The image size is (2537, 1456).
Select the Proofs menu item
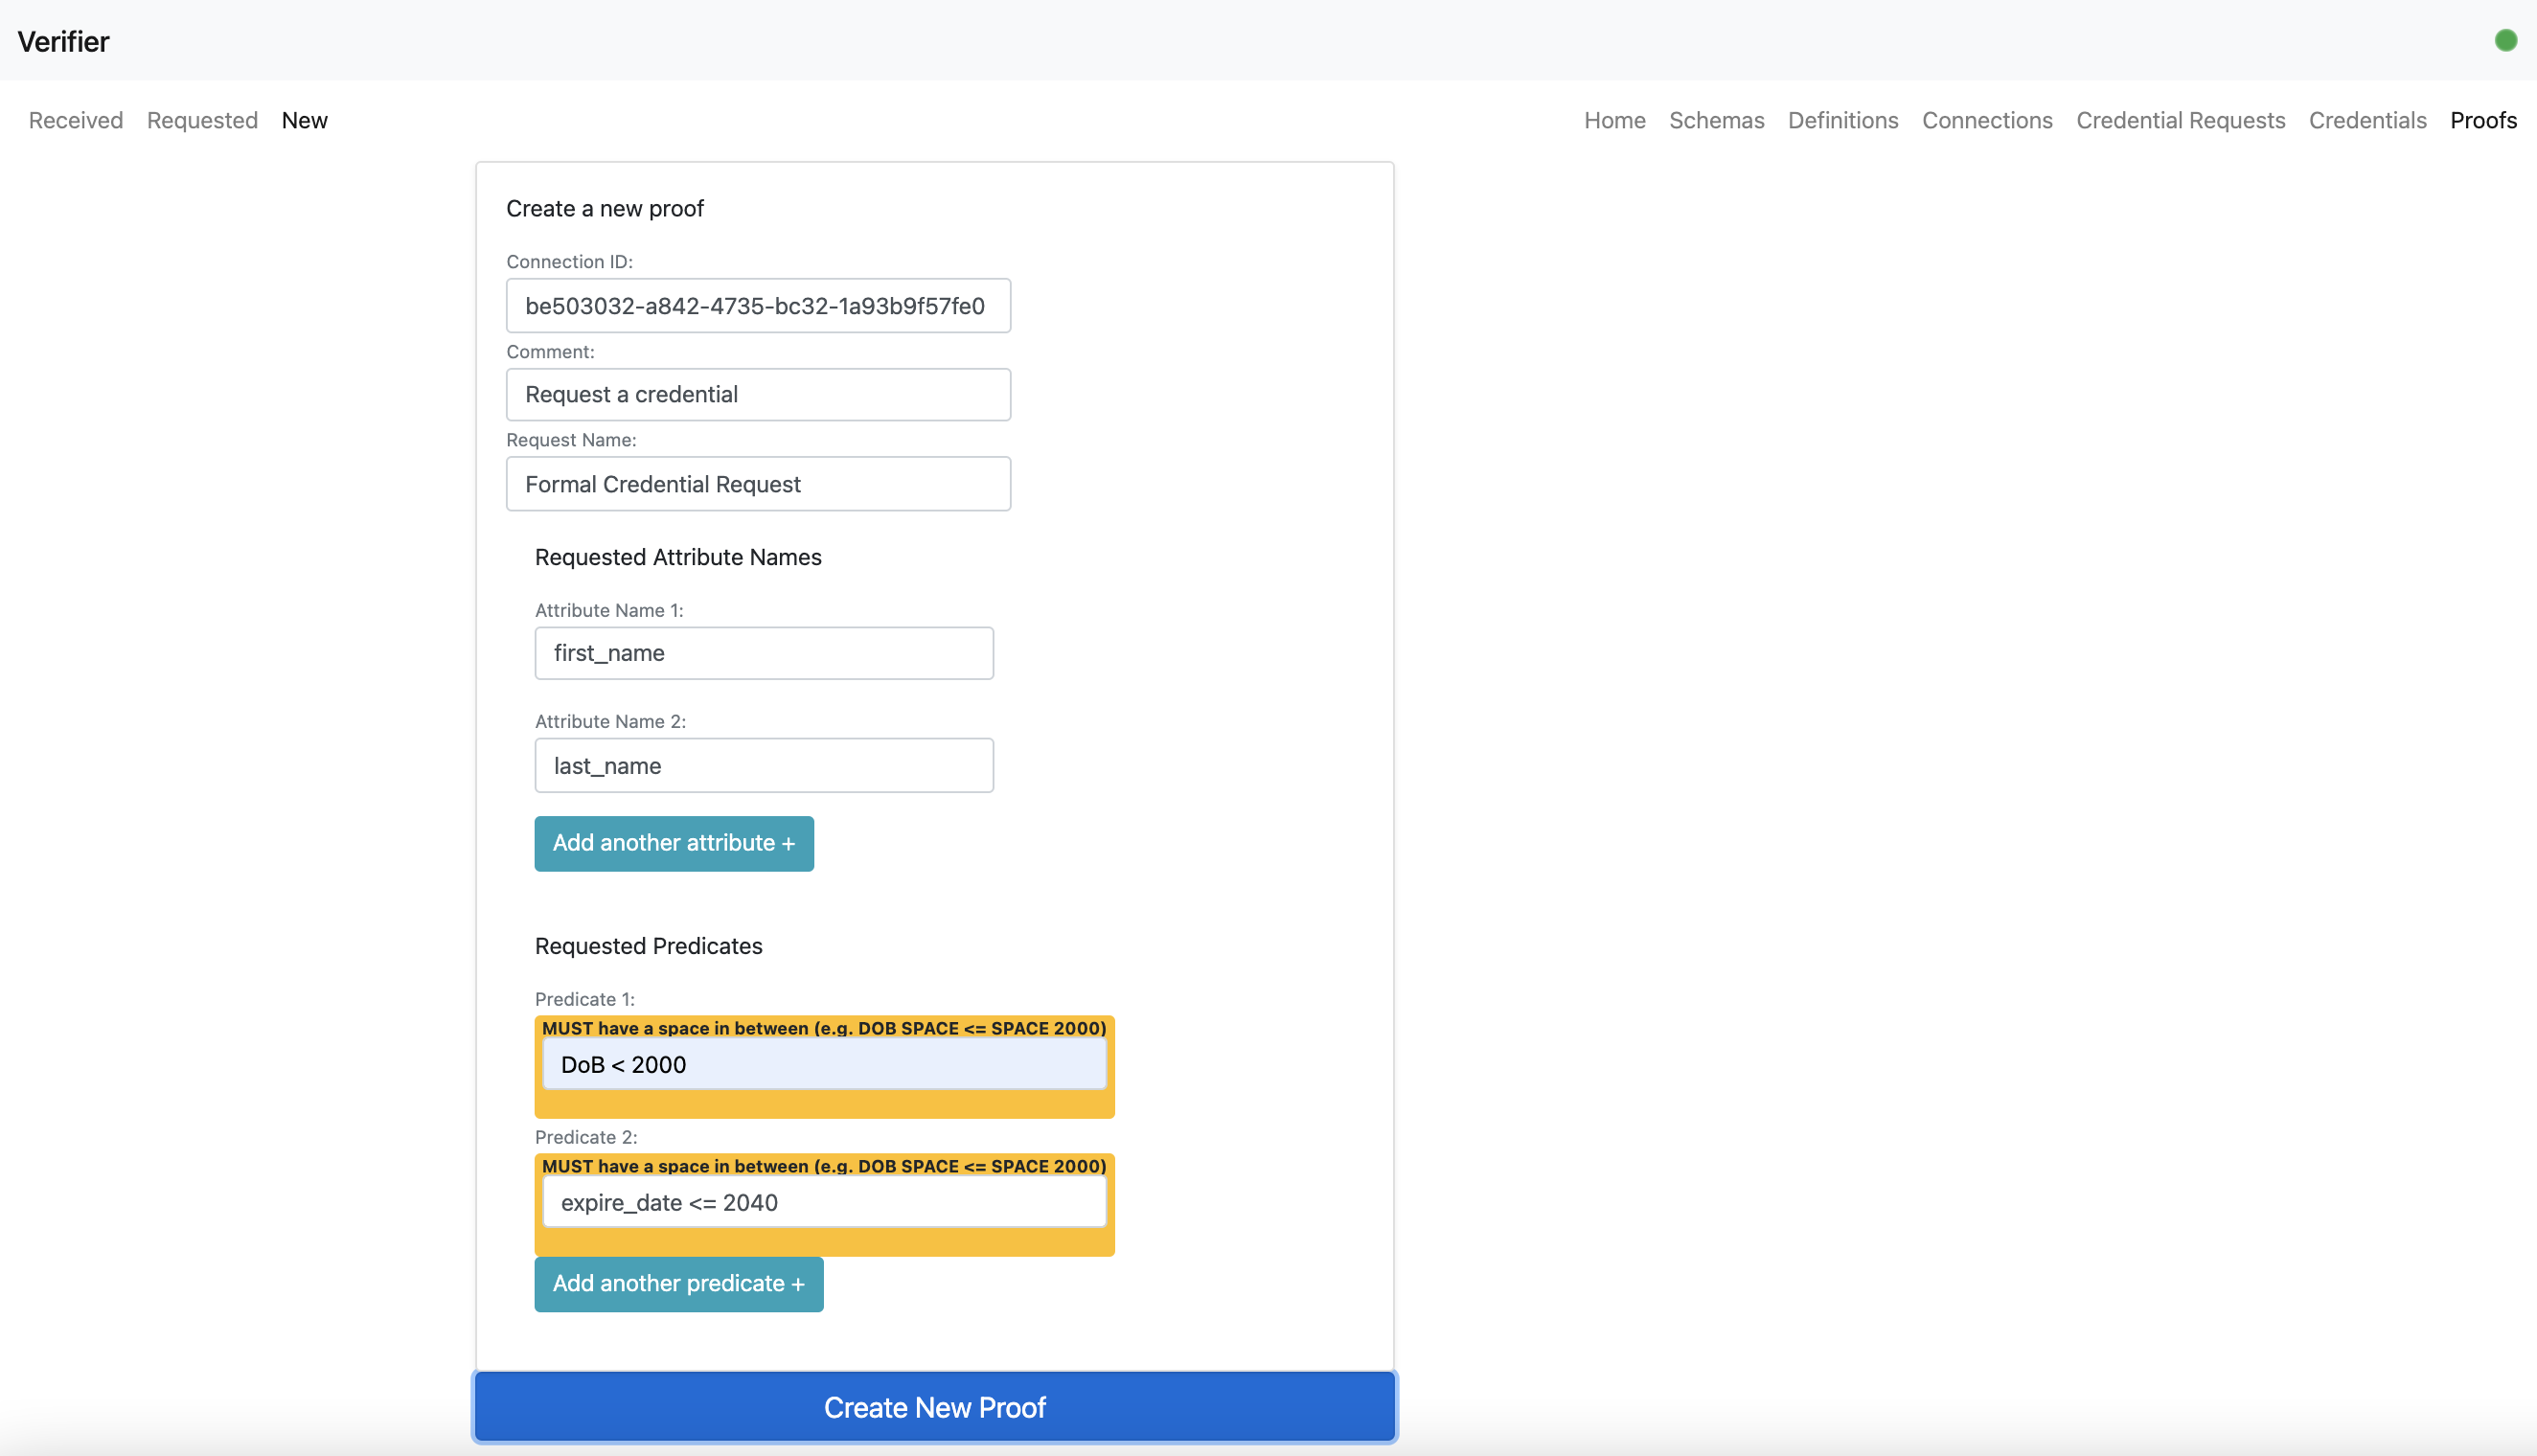[2482, 120]
